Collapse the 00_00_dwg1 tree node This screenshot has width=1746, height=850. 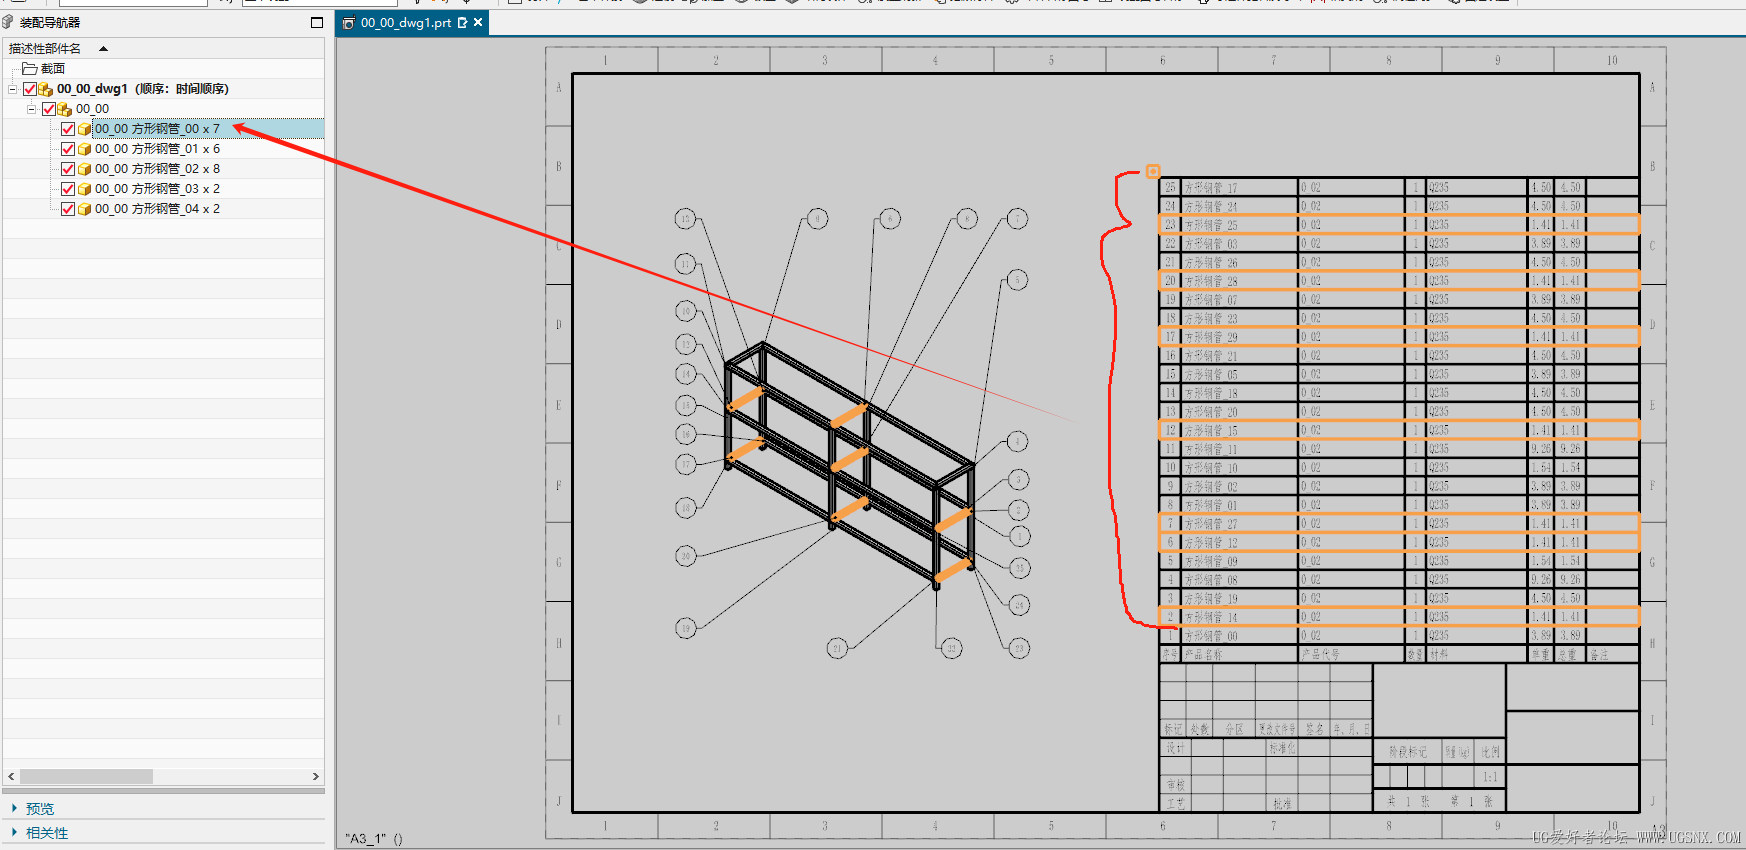click(12, 89)
